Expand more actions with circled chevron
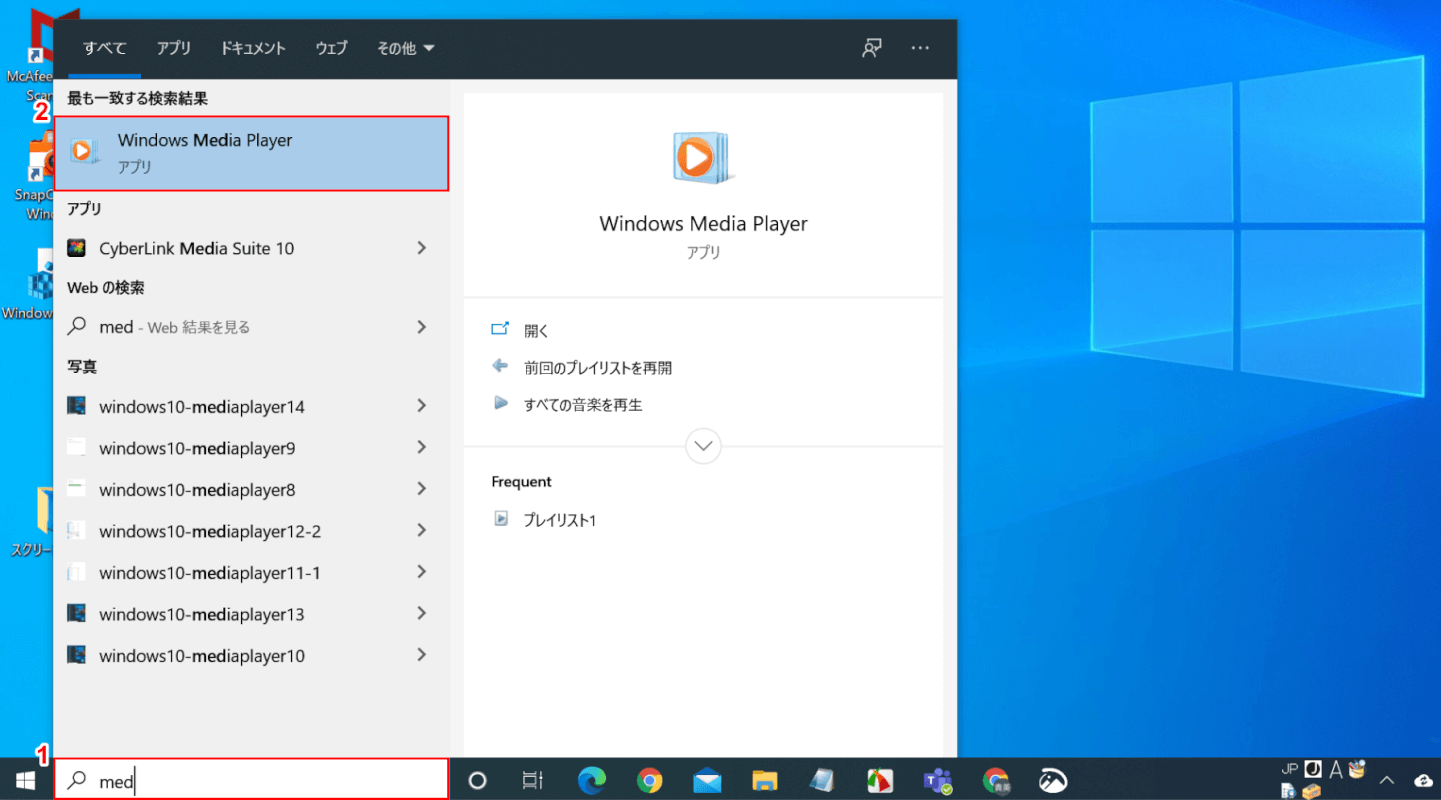Screen dimensions: 1441x800 703,446
